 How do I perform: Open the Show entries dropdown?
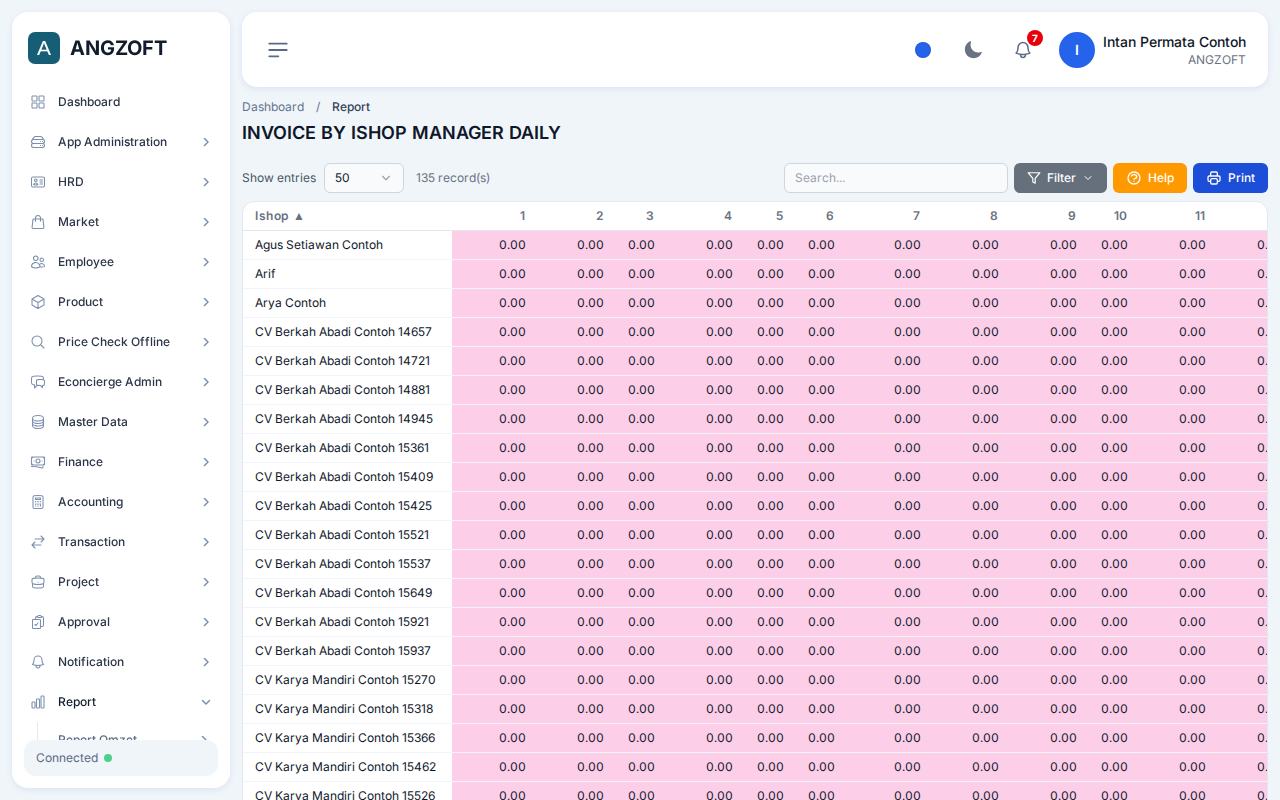click(364, 178)
